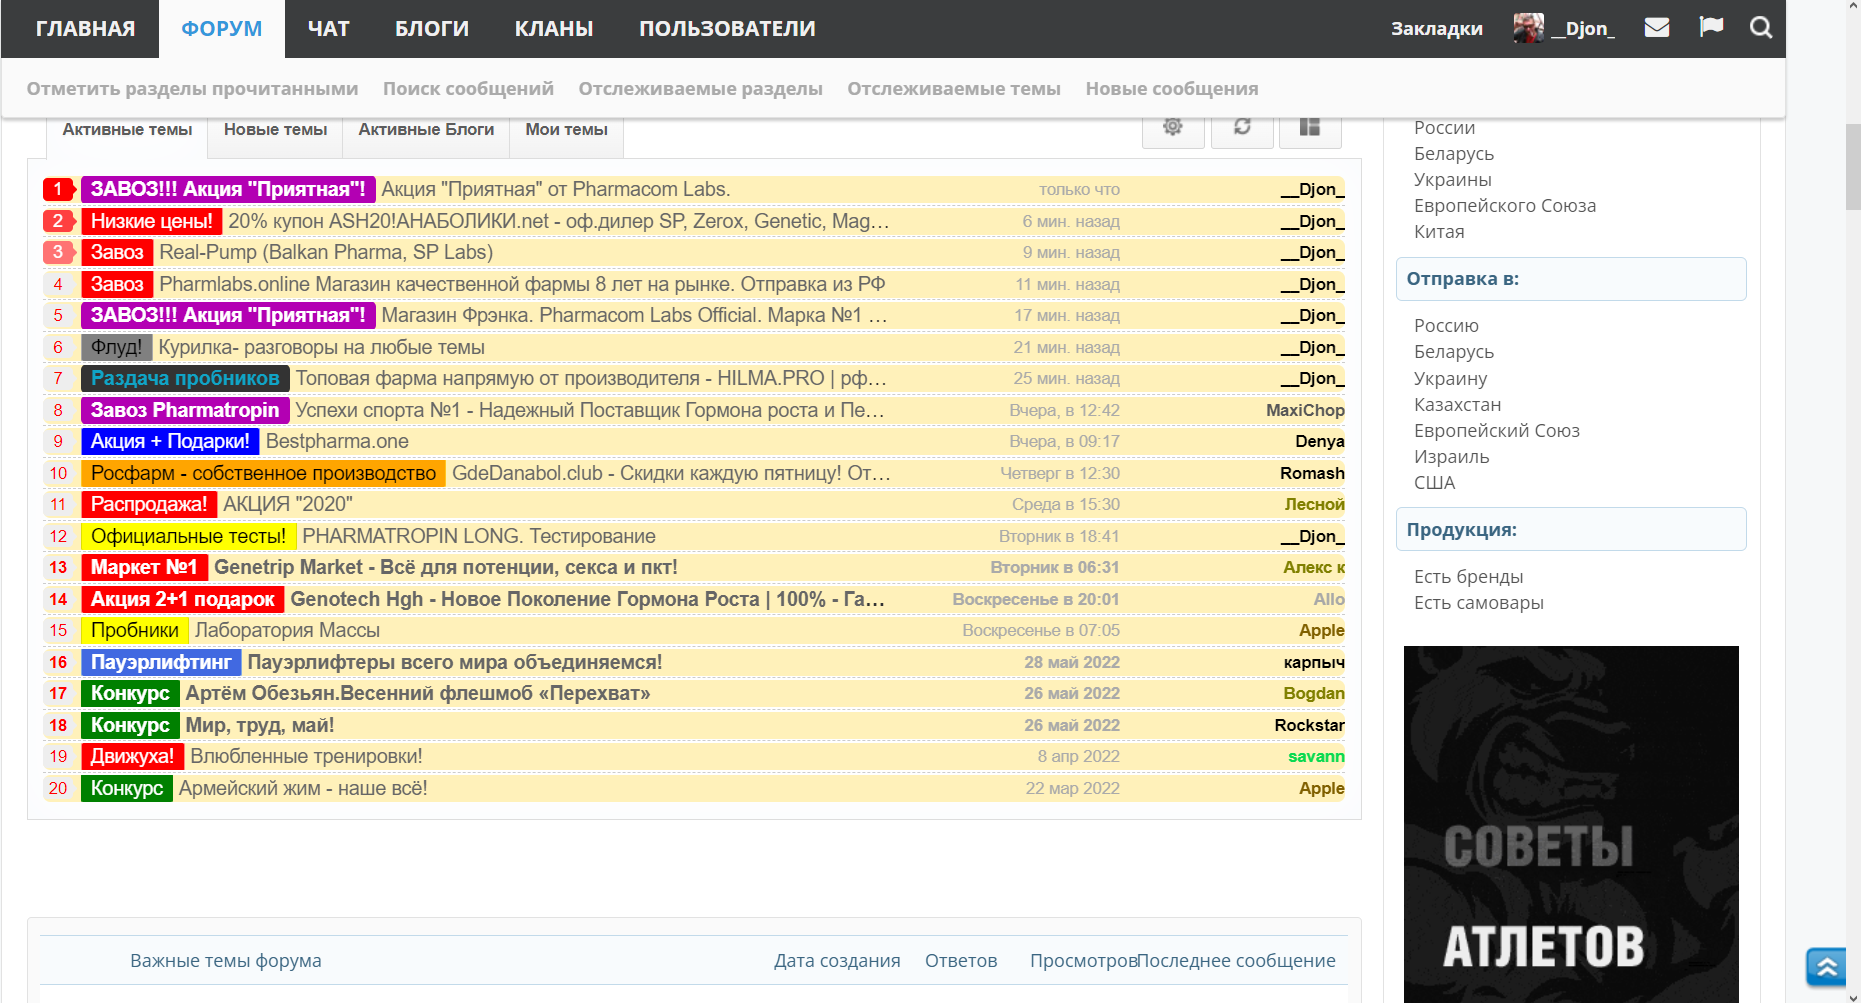The width and height of the screenshot is (1861, 1003).
Task: Open Мои темы tab
Action: [566, 130]
